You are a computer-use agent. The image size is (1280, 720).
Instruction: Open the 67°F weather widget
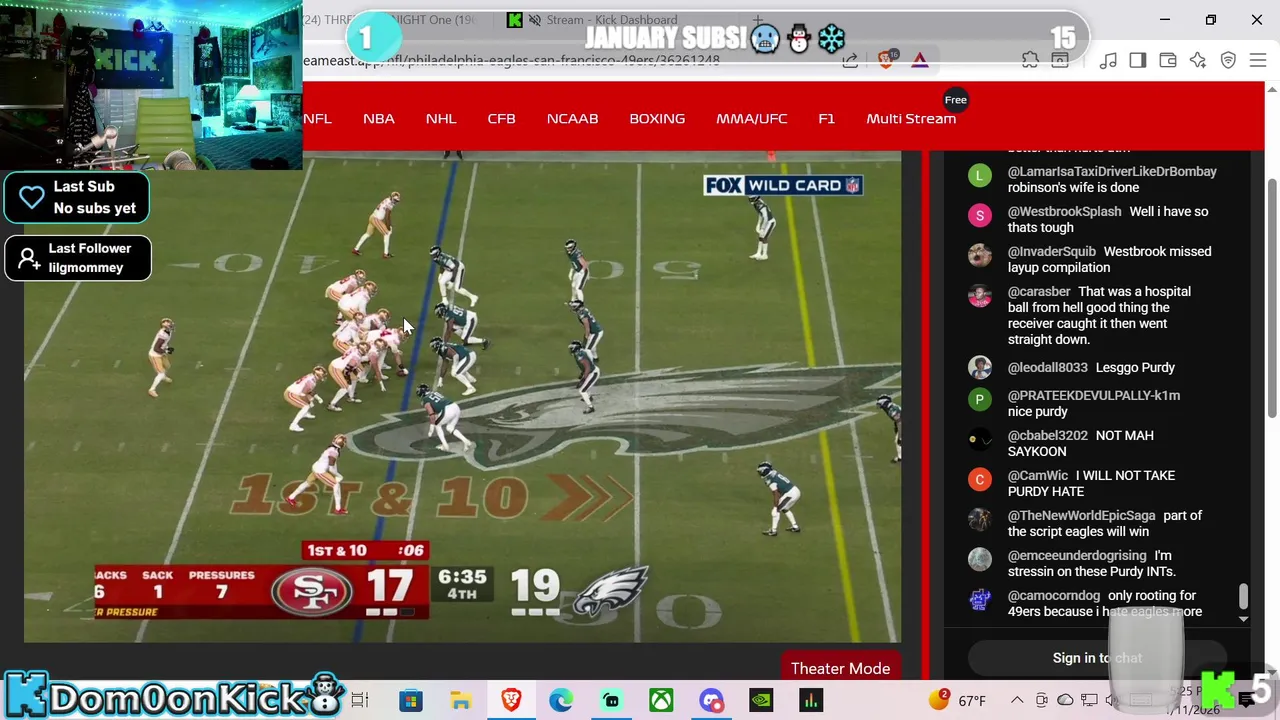958,700
